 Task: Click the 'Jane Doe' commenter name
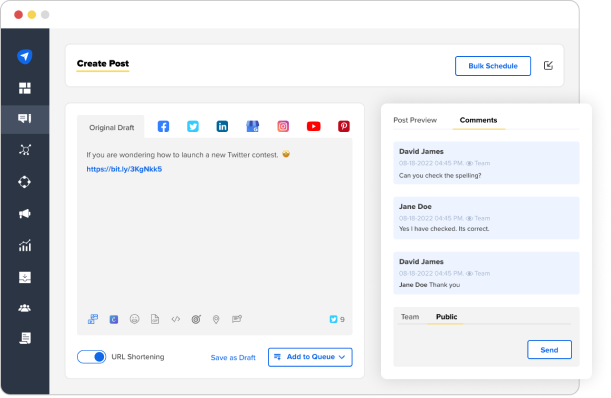coord(415,206)
